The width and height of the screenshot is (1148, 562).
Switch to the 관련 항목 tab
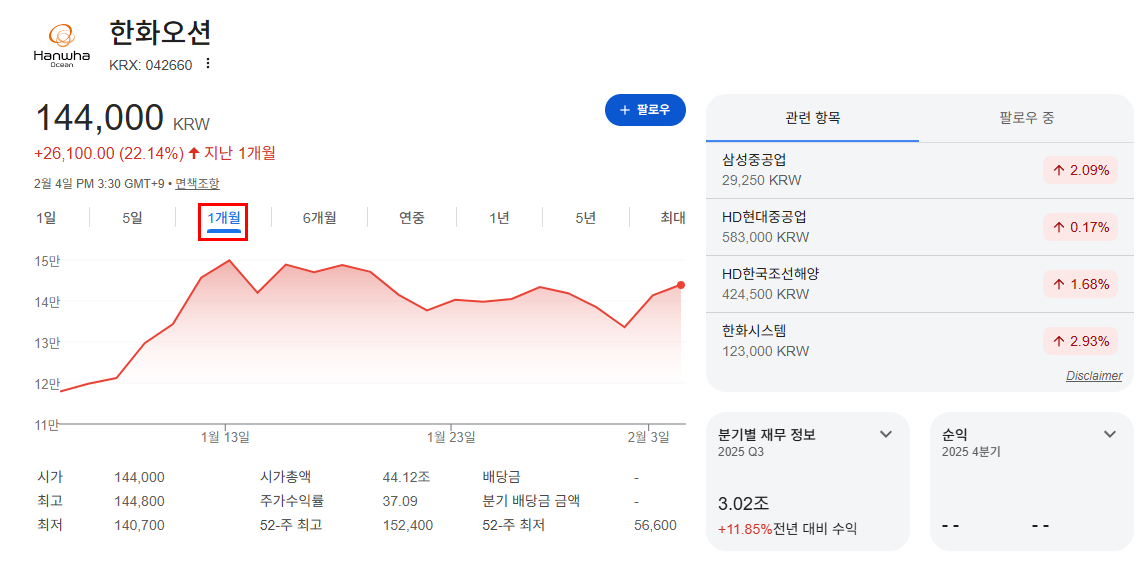(813, 118)
